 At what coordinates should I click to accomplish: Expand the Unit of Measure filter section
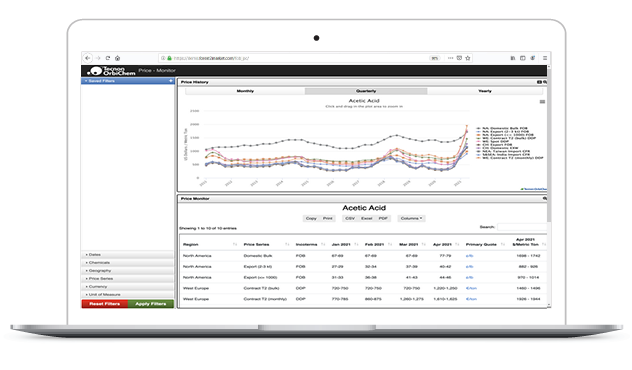127,295
